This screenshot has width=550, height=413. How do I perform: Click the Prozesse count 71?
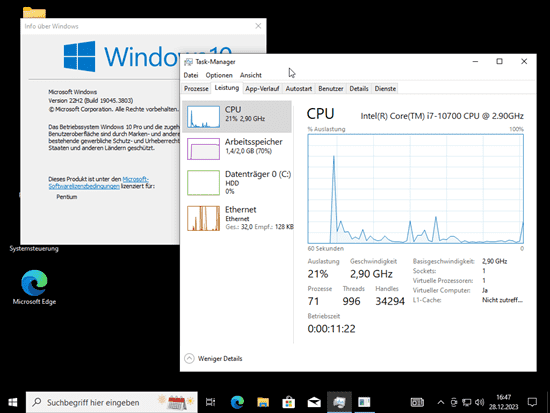313,301
